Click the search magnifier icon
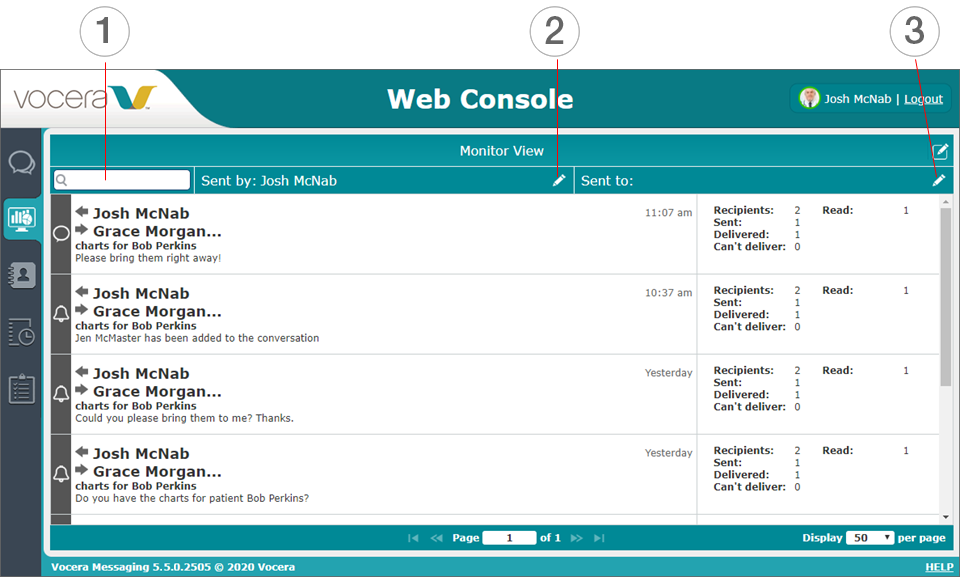Screen dimensions: 960x582 tap(62, 180)
